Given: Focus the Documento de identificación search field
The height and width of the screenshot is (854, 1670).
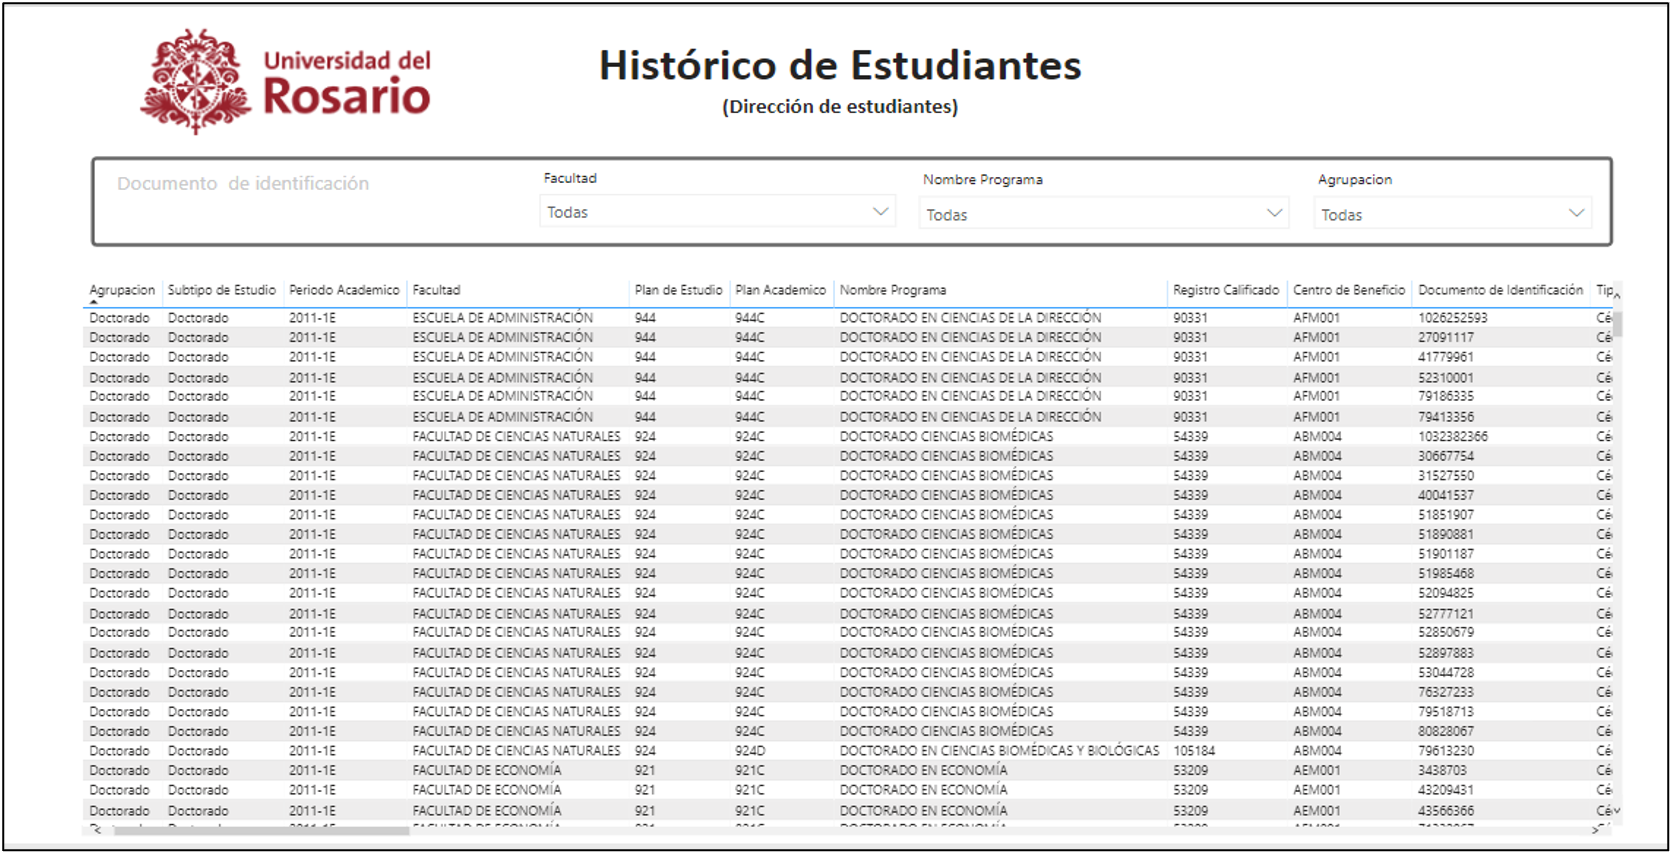Looking at the screenshot, I should [243, 184].
